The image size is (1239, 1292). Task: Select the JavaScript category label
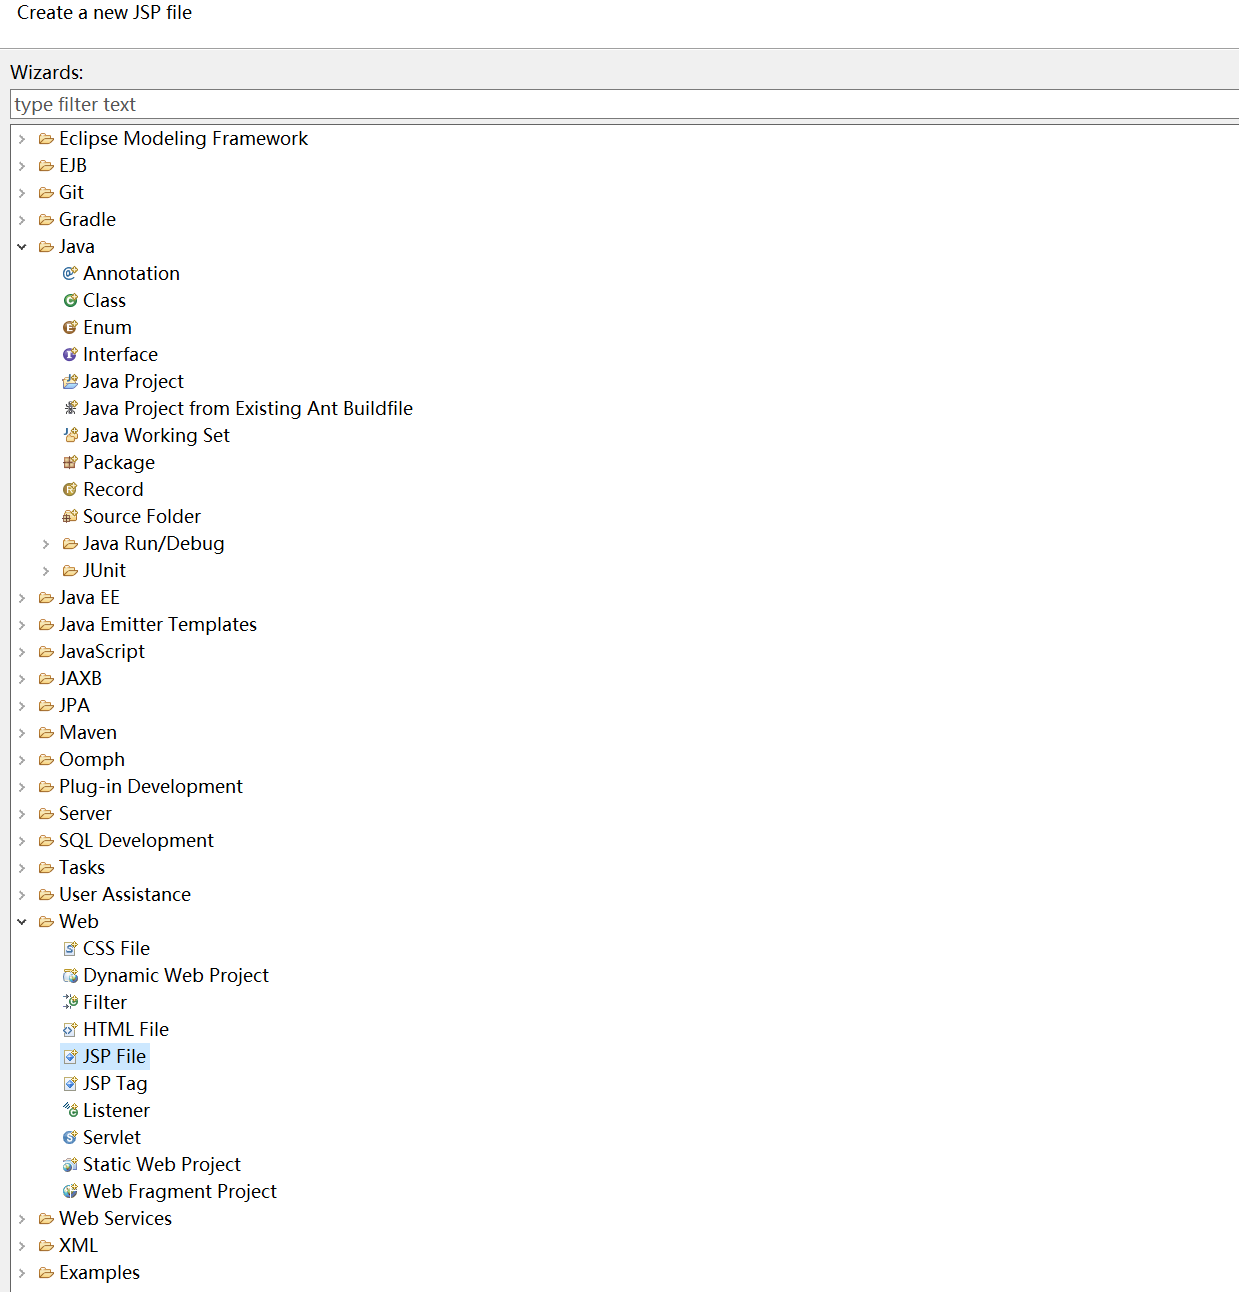[102, 651]
